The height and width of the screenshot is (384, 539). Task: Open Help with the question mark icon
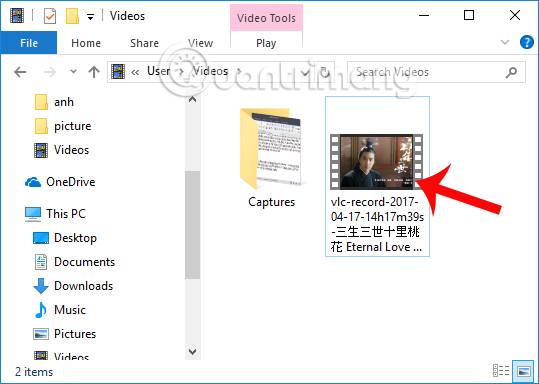coord(526,42)
